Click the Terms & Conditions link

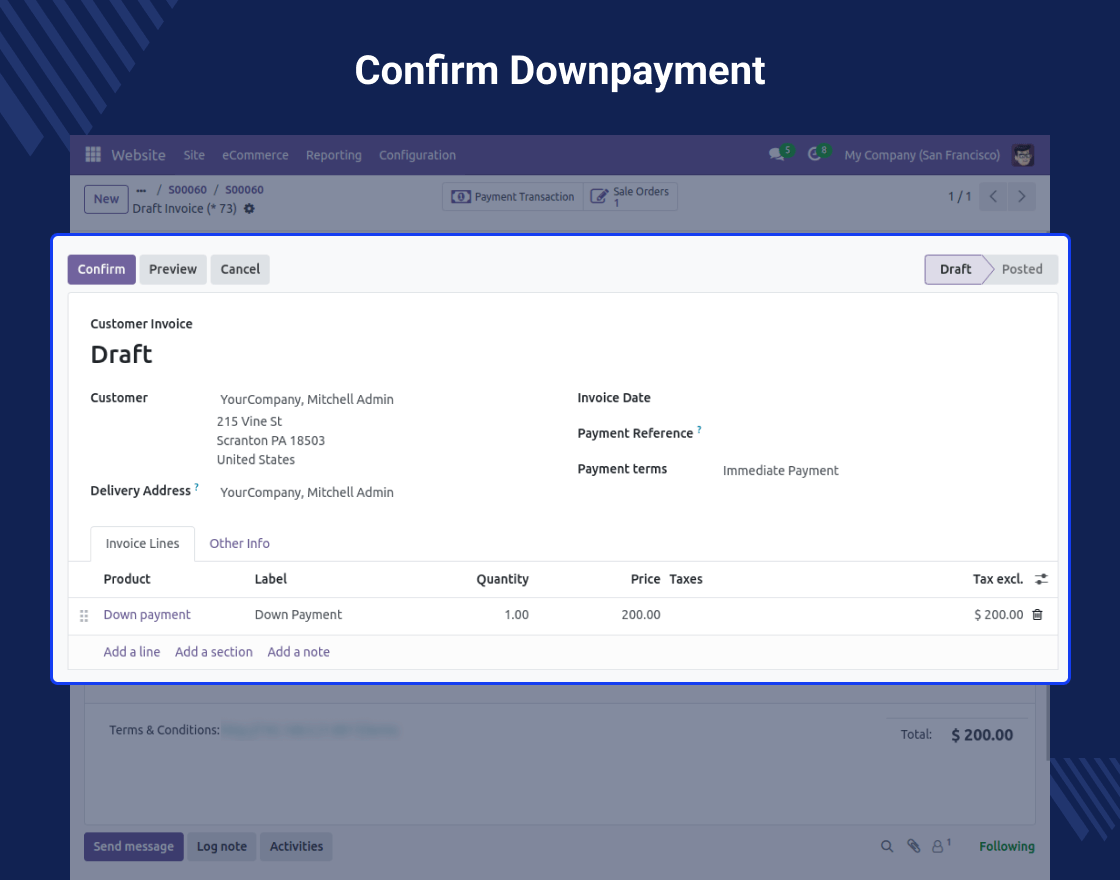click(309, 730)
